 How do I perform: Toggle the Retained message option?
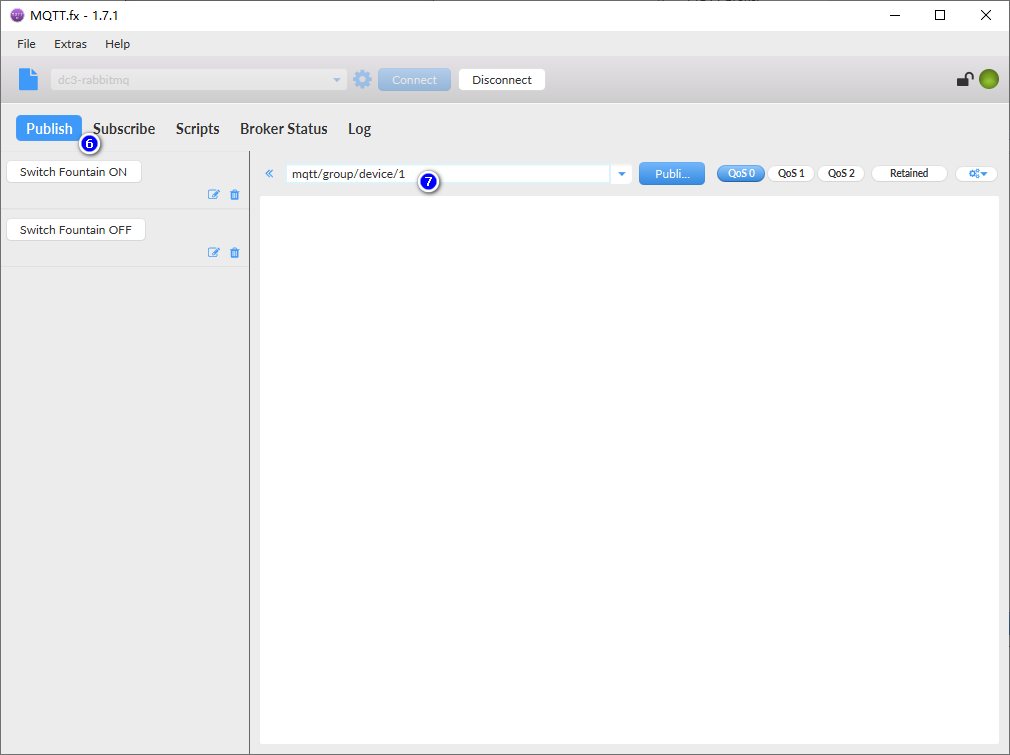pyautogui.click(x=908, y=173)
